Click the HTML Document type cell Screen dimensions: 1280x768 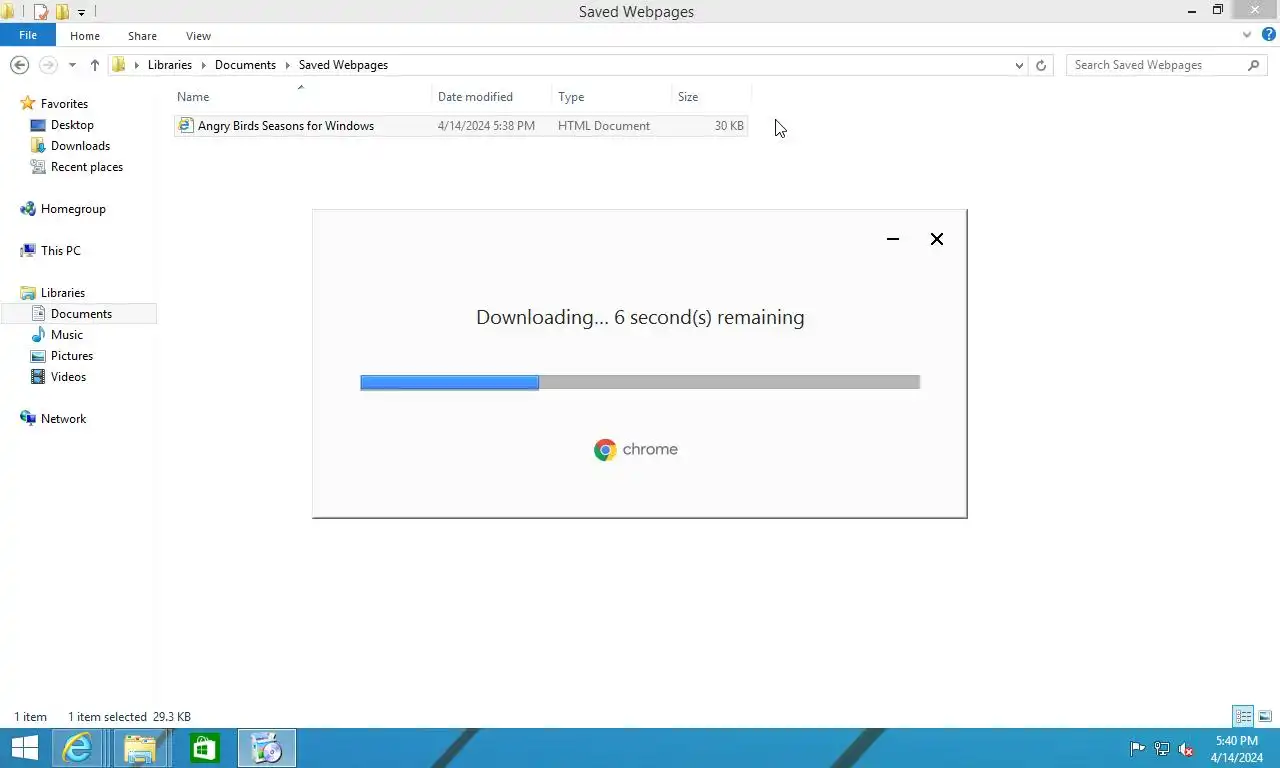point(604,126)
